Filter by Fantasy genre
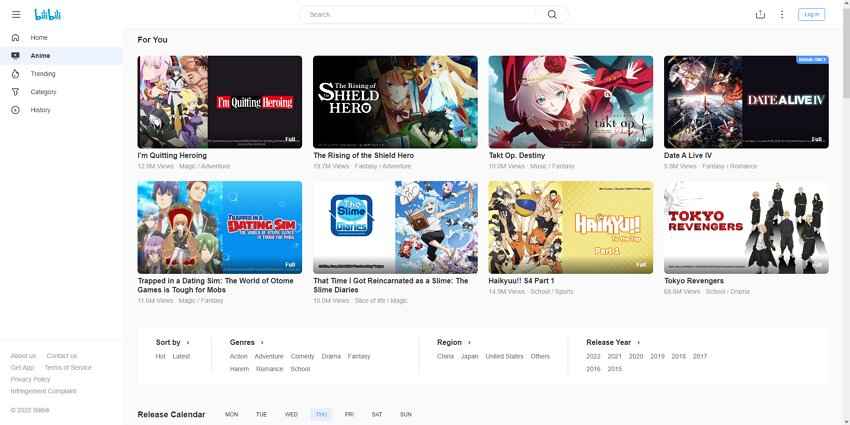 point(359,356)
